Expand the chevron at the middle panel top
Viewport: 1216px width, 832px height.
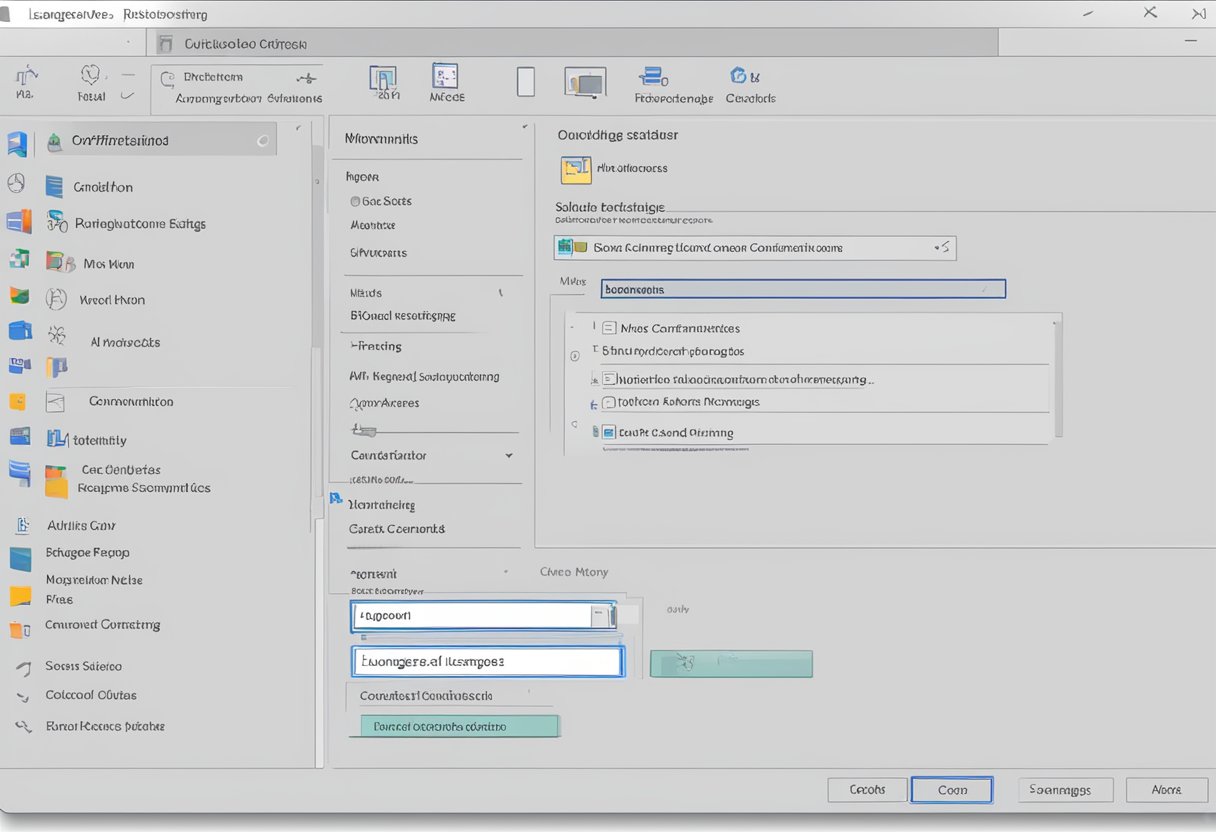pos(522,128)
